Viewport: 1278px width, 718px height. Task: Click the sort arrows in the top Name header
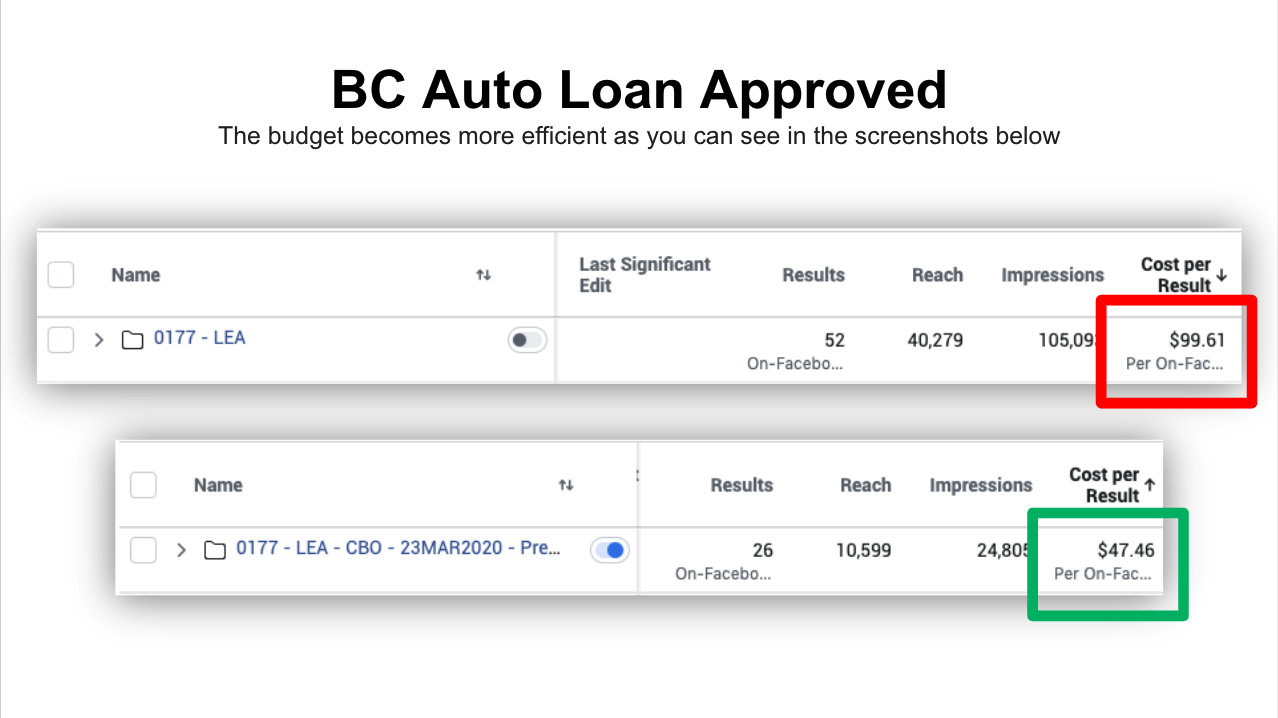(483, 275)
